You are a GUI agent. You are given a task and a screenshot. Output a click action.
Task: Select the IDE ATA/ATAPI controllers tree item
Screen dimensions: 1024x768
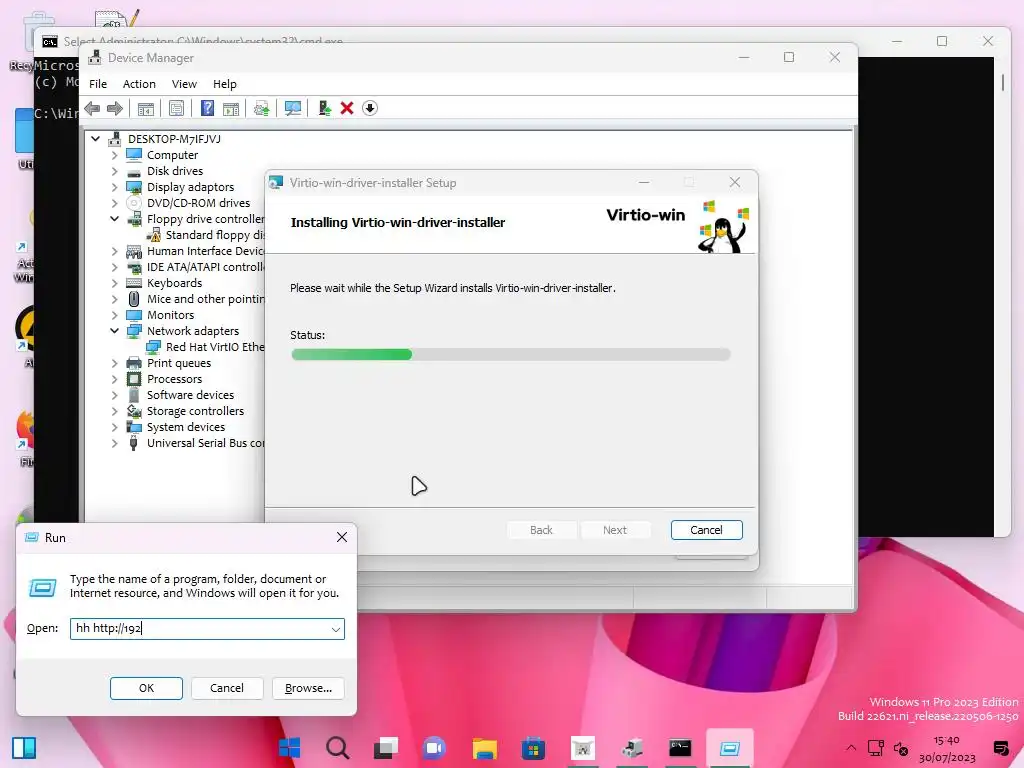click(206, 267)
